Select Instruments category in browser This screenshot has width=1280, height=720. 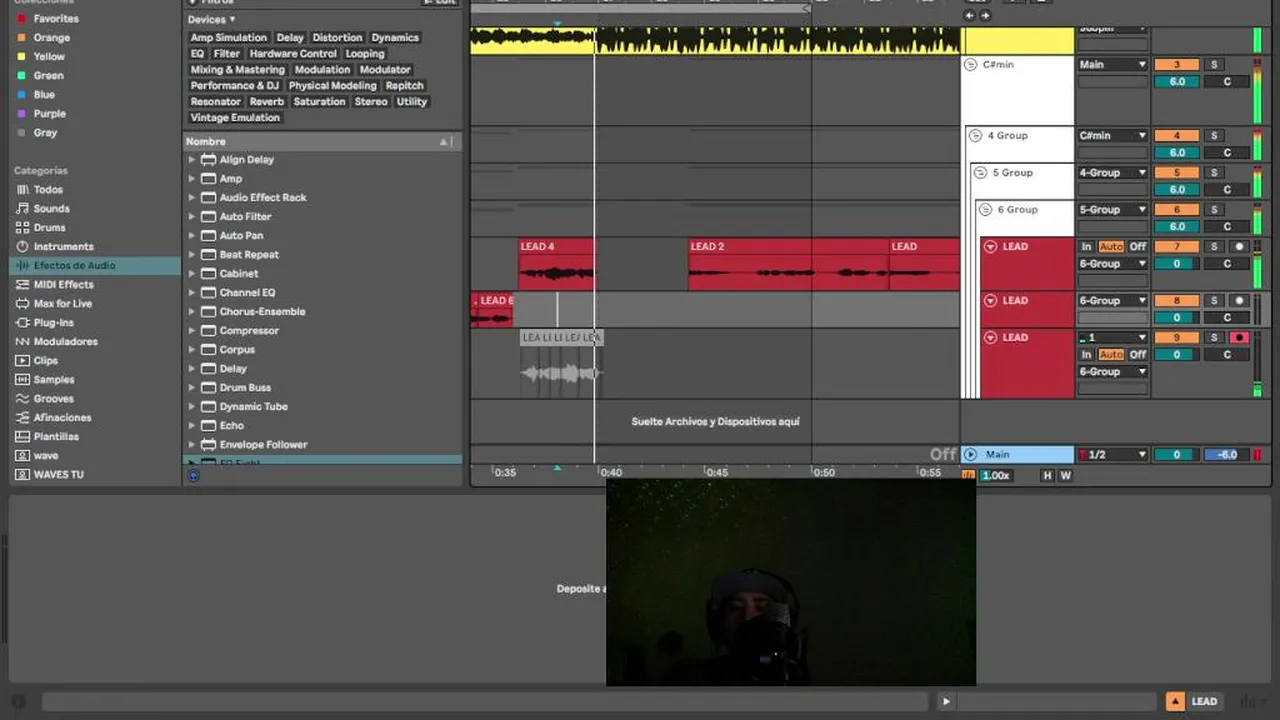point(63,247)
